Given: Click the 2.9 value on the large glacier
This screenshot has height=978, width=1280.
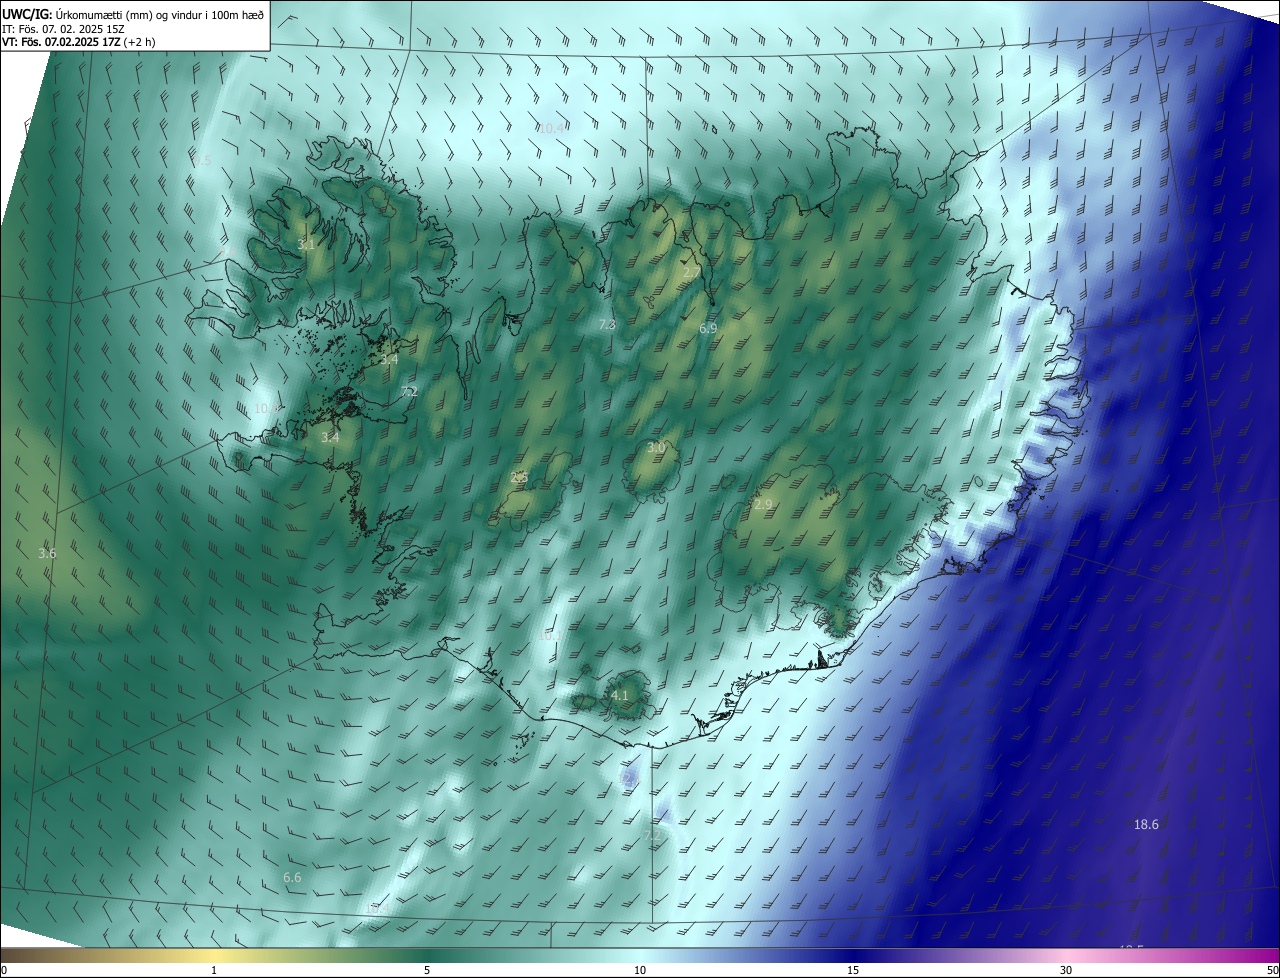Looking at the screenshot, I should click(x=763, y=505).
